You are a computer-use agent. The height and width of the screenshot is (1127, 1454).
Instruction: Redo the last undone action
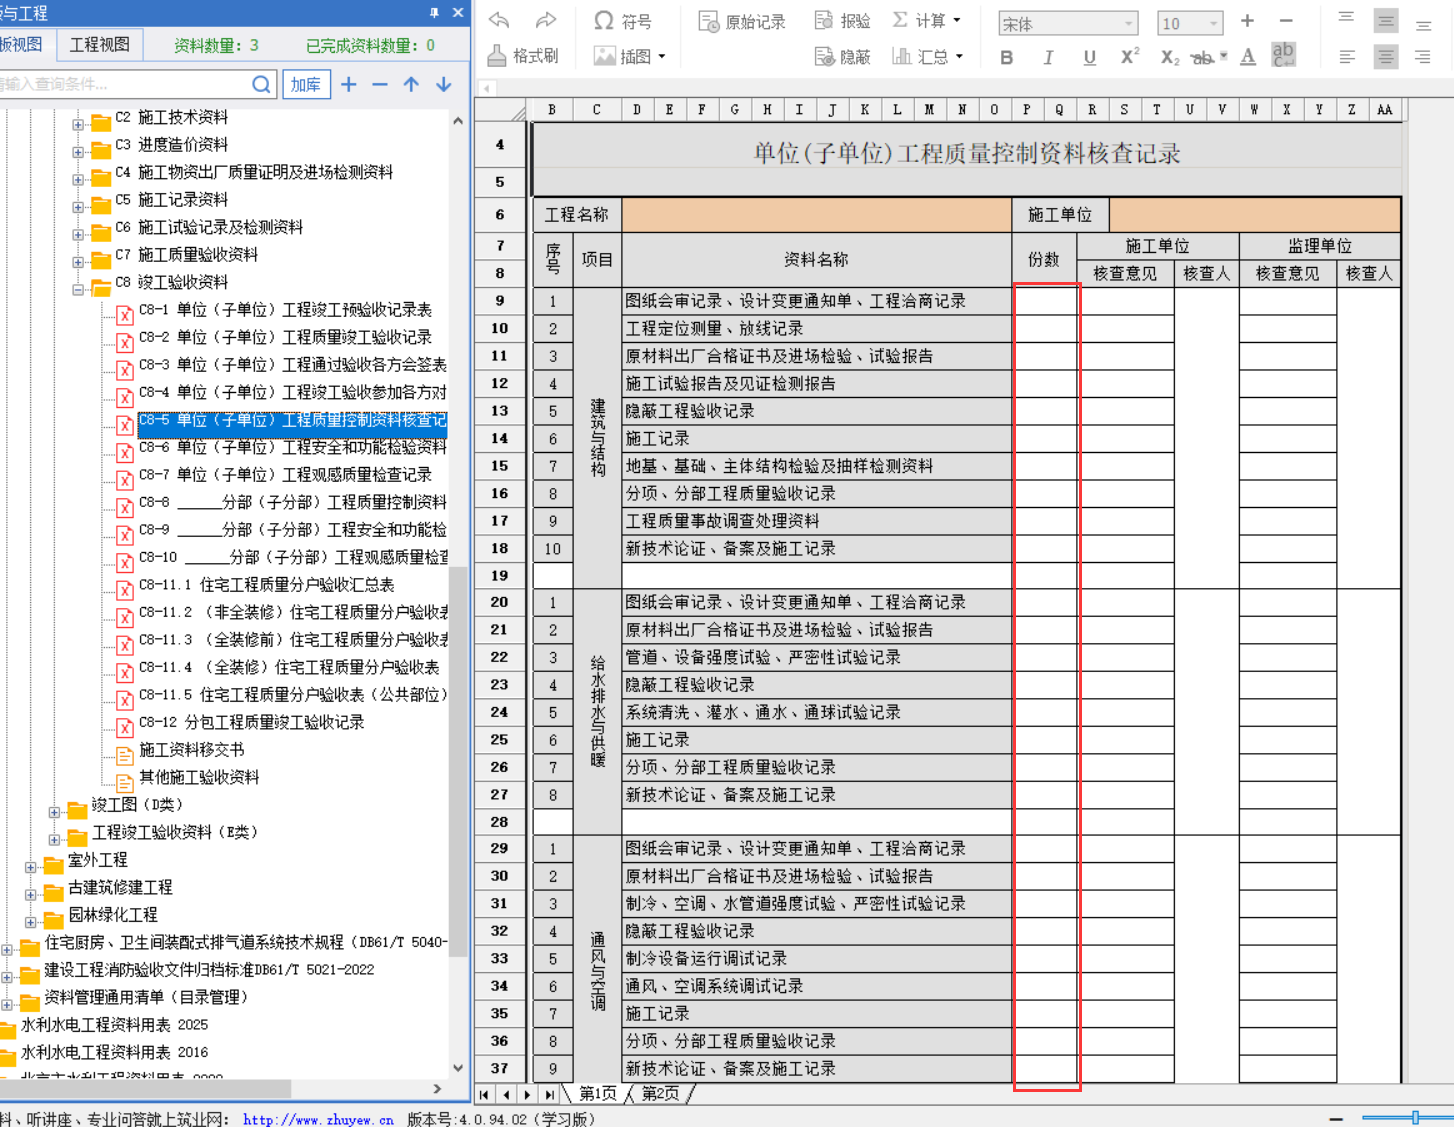(x=545, y=21)
